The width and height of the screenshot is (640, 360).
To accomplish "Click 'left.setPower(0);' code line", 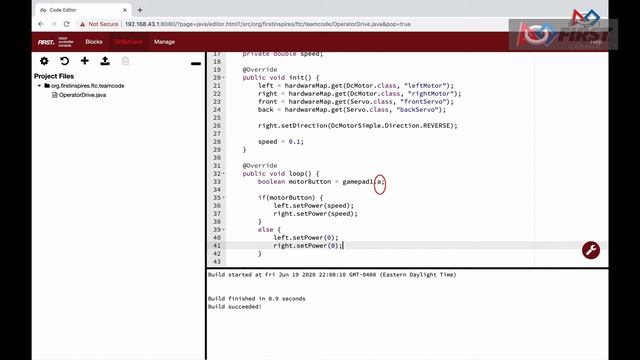I will click(306, 238).
